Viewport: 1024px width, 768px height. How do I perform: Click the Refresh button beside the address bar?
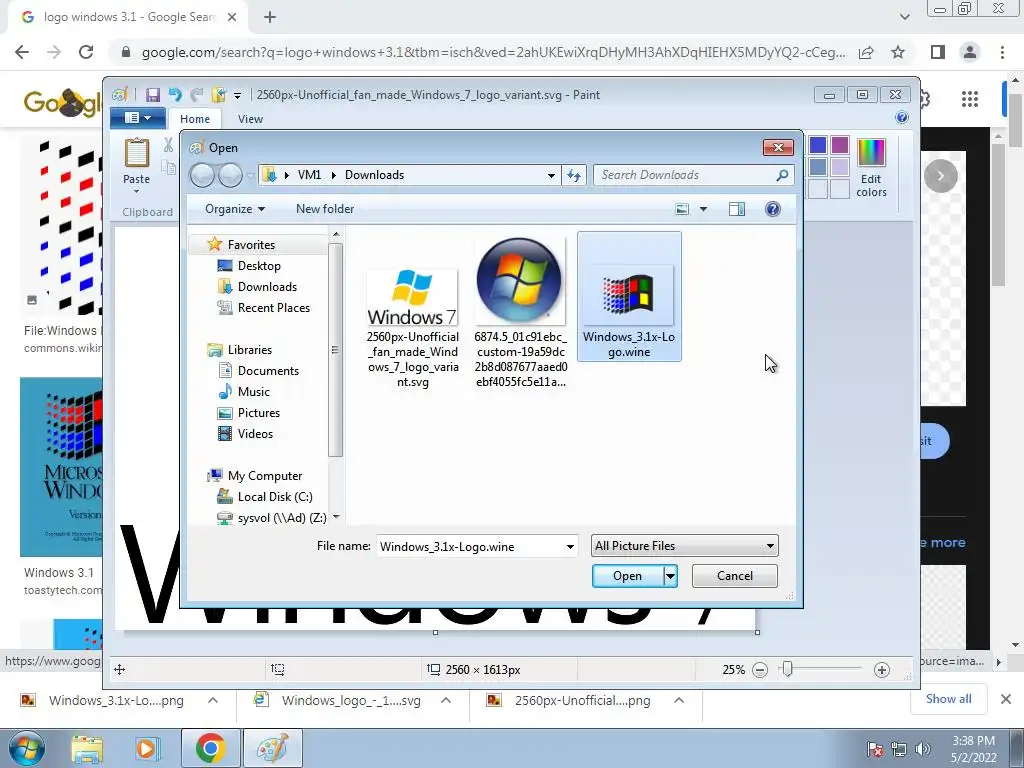(573, 175)
